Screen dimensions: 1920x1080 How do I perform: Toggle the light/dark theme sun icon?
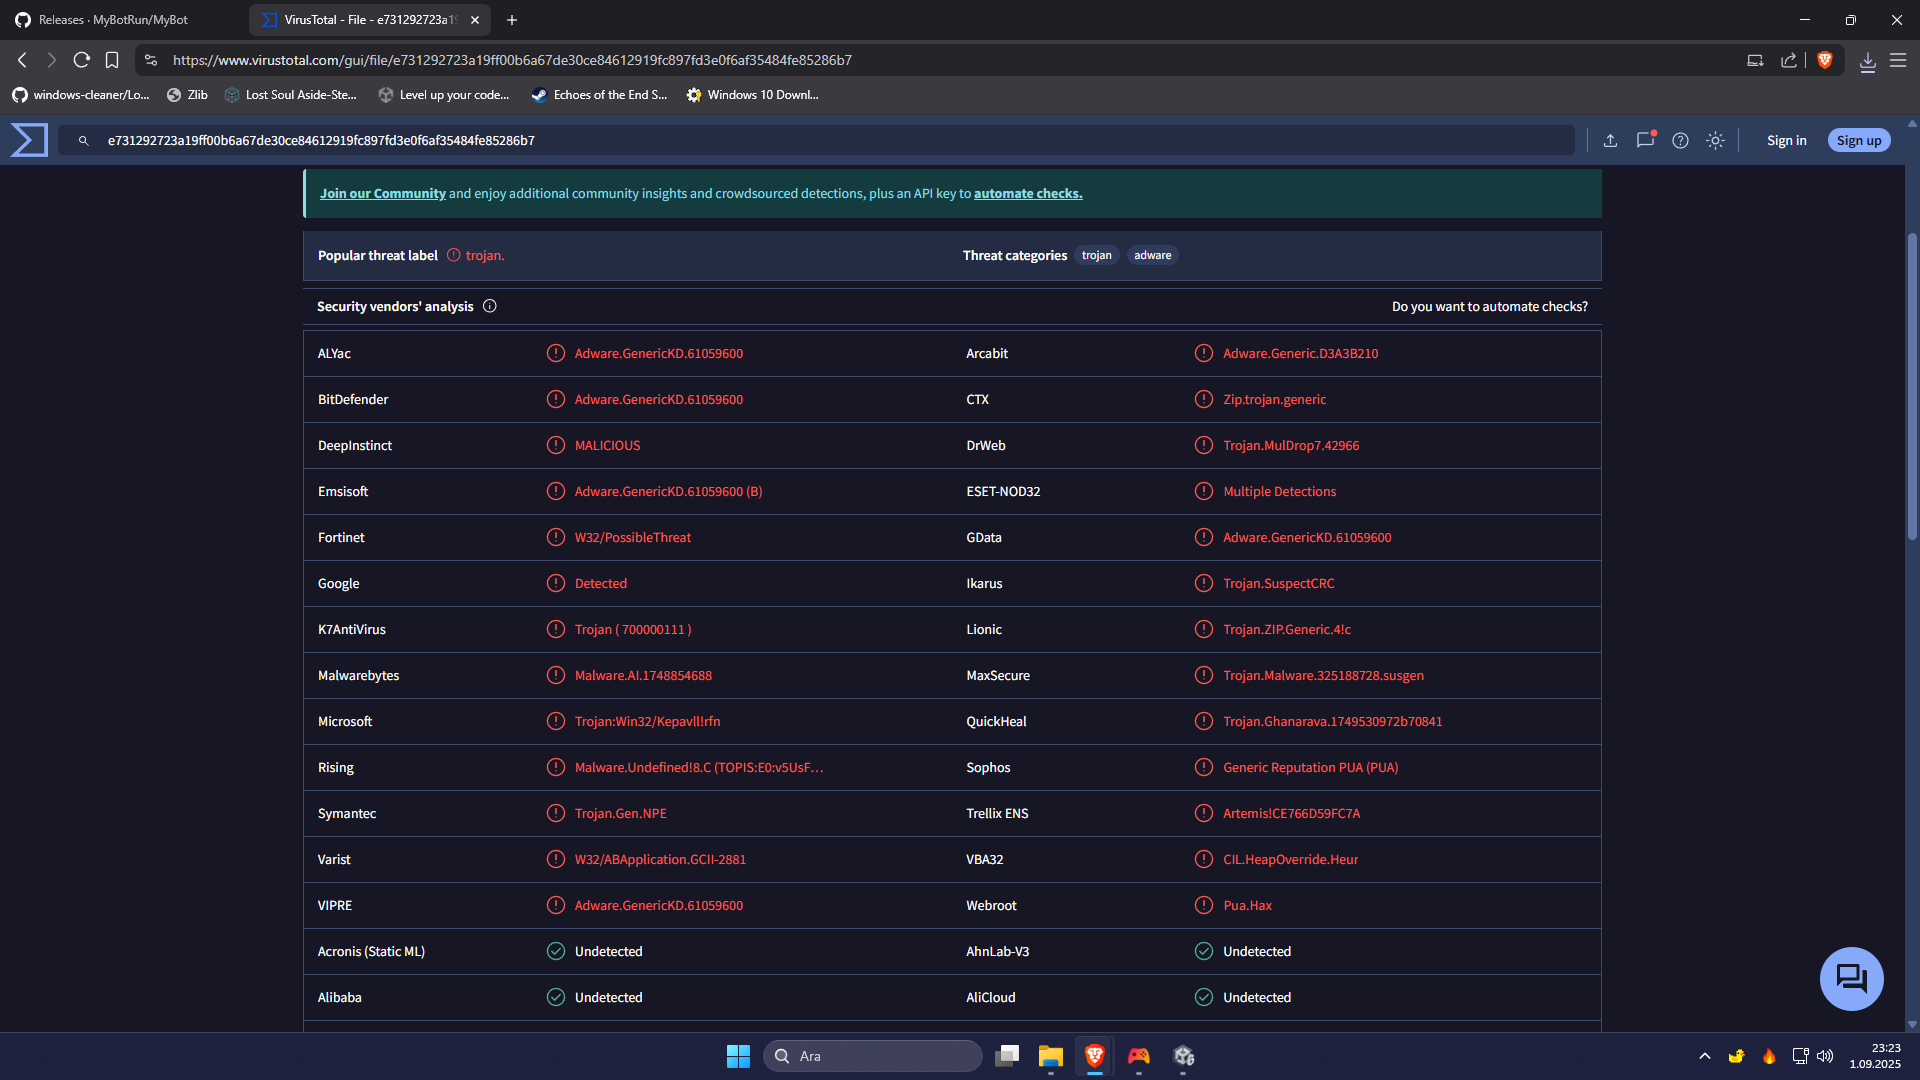pyautogui.click(x=1715, y=141)
